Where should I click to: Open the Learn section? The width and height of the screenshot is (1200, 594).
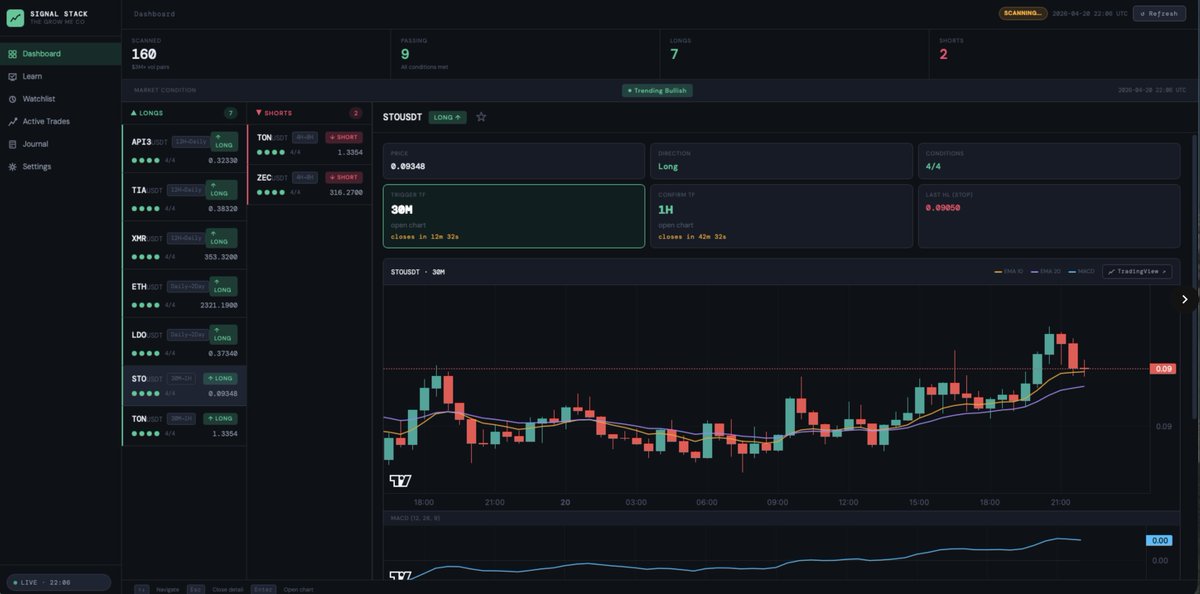point(32,76)
